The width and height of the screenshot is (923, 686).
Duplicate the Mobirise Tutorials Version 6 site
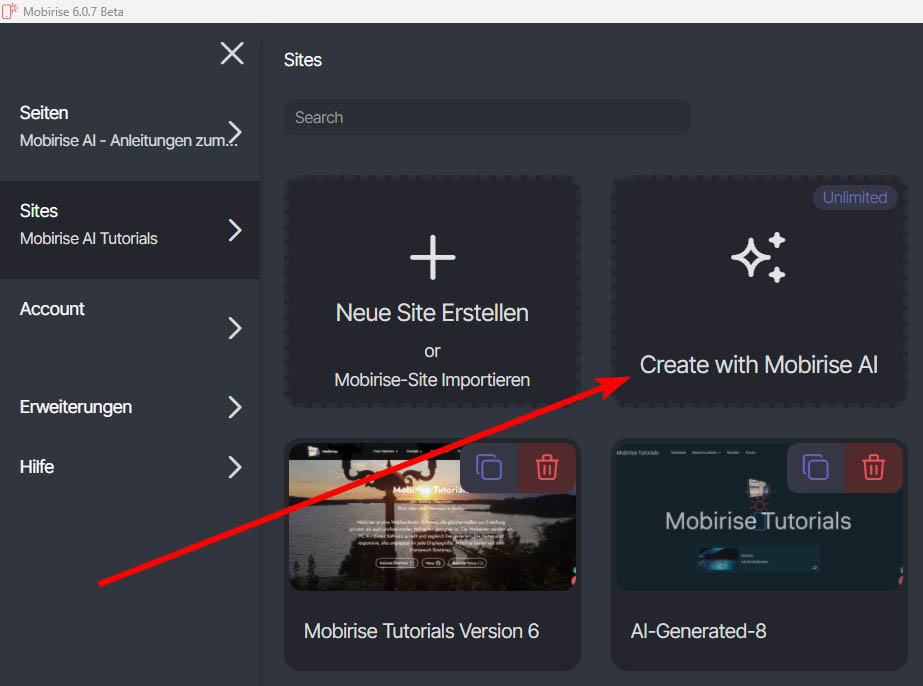[489, 468]
